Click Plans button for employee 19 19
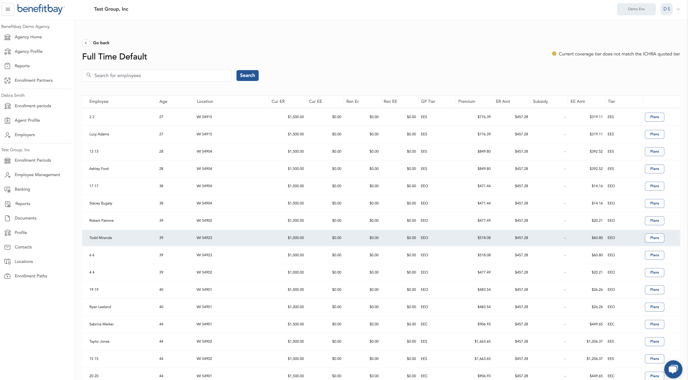This screenshot has height=380, width=688. click(654, 290)
